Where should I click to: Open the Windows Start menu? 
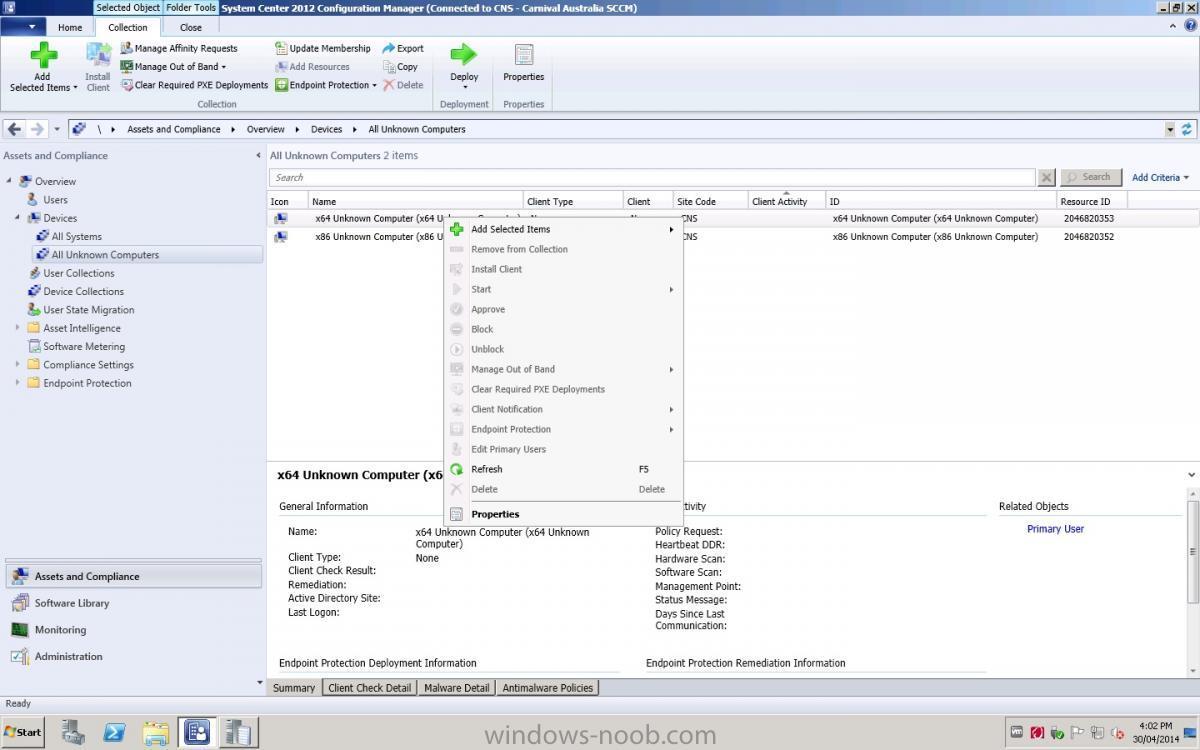(x=22, y=732)
